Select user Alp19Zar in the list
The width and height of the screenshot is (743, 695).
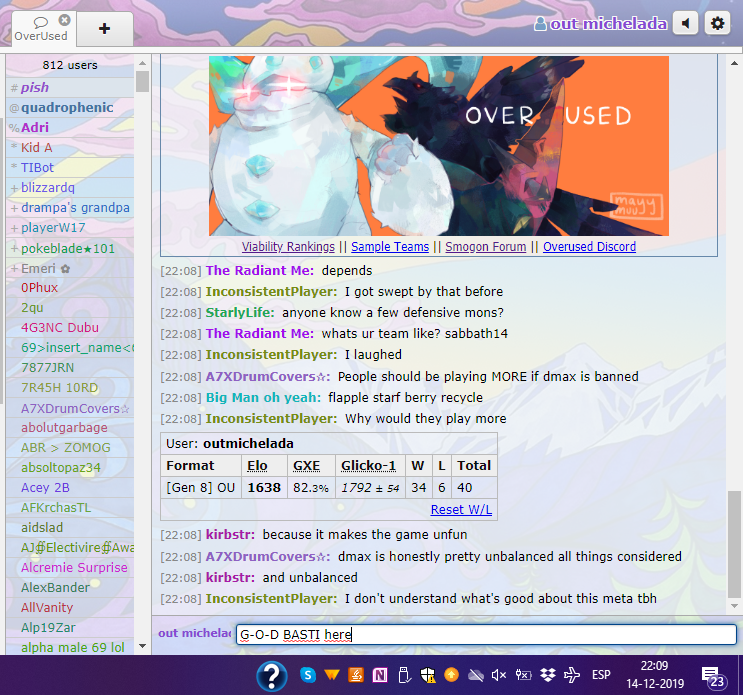(70, 627)
